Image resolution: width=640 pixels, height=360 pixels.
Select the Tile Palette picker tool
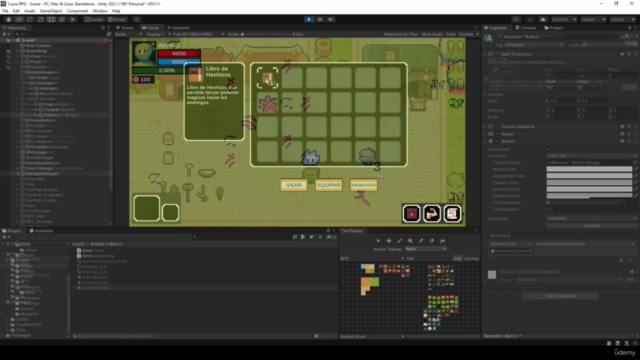(421, 241)
